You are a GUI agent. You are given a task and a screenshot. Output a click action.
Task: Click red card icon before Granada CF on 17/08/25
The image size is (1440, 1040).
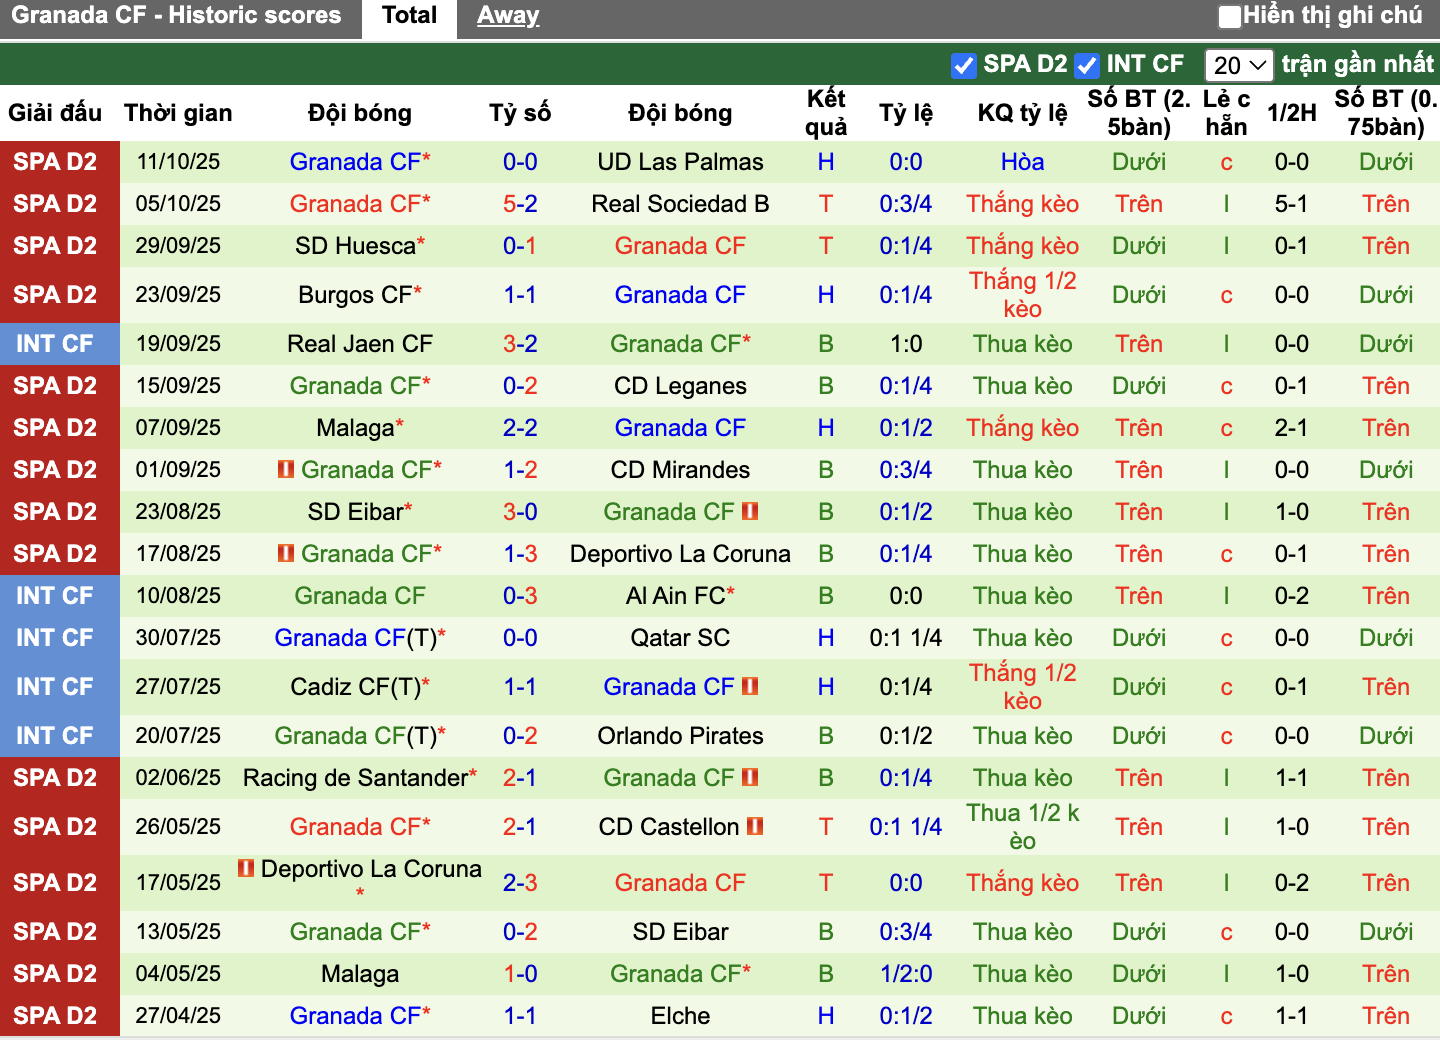click(x=286, y=553)
